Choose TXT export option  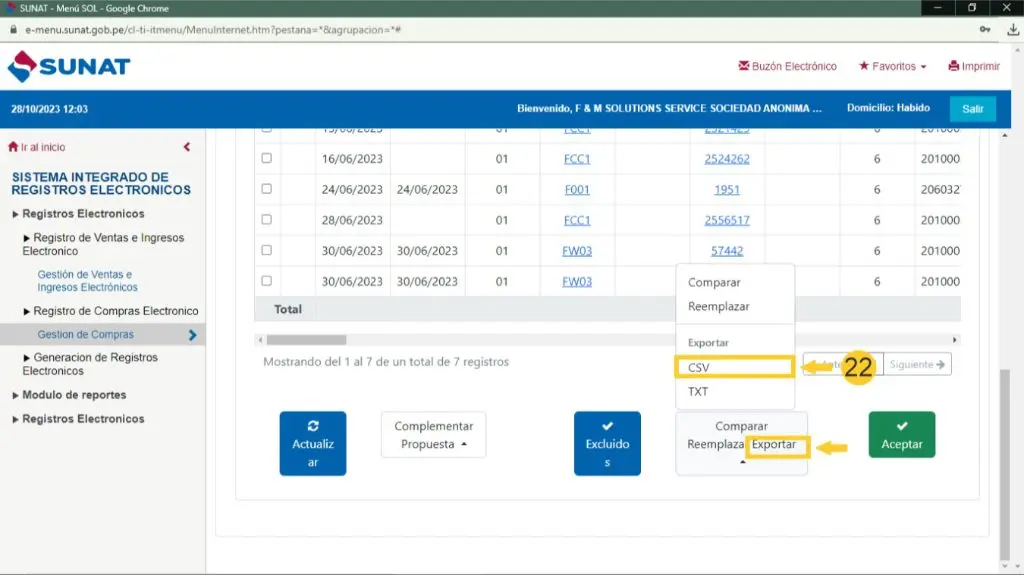[x=698, y=392]
